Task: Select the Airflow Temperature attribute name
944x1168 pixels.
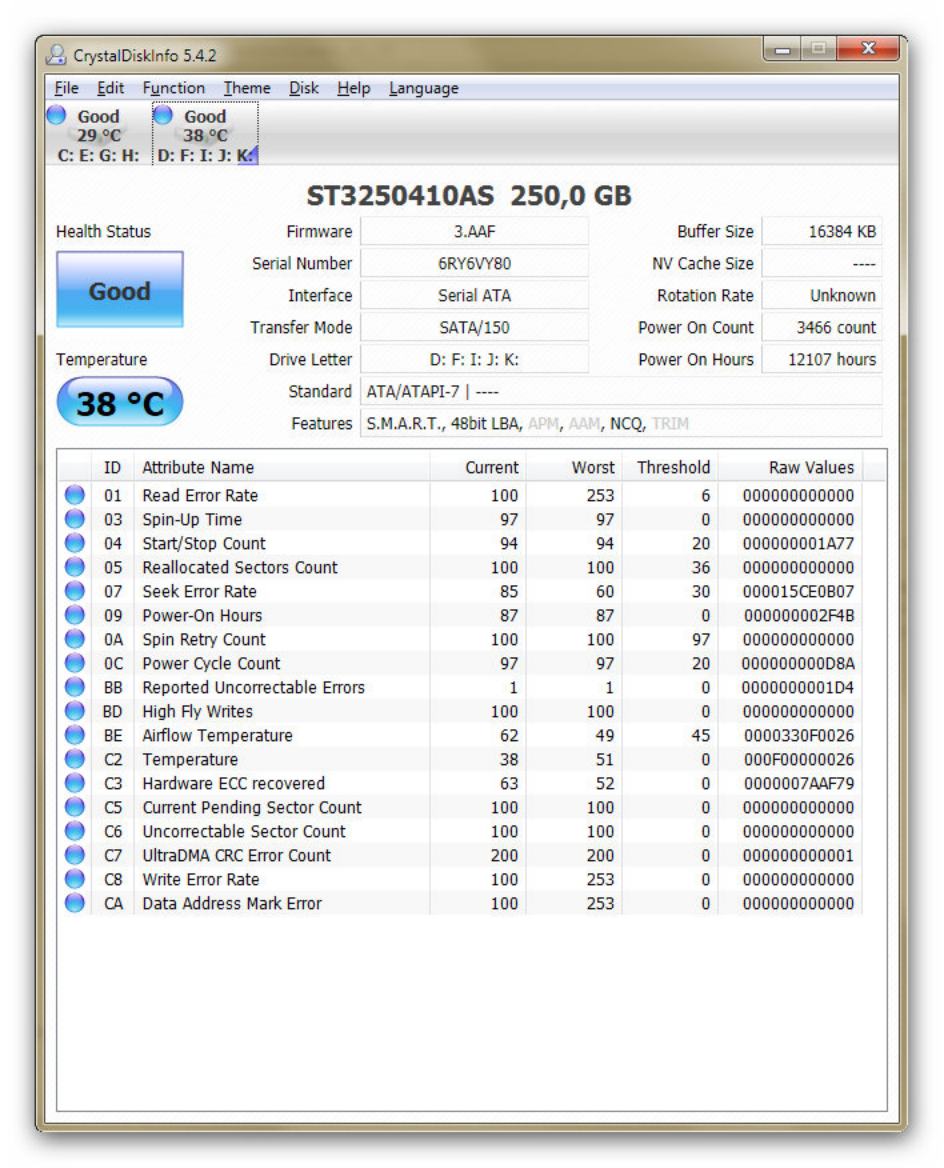Action: 218,735
